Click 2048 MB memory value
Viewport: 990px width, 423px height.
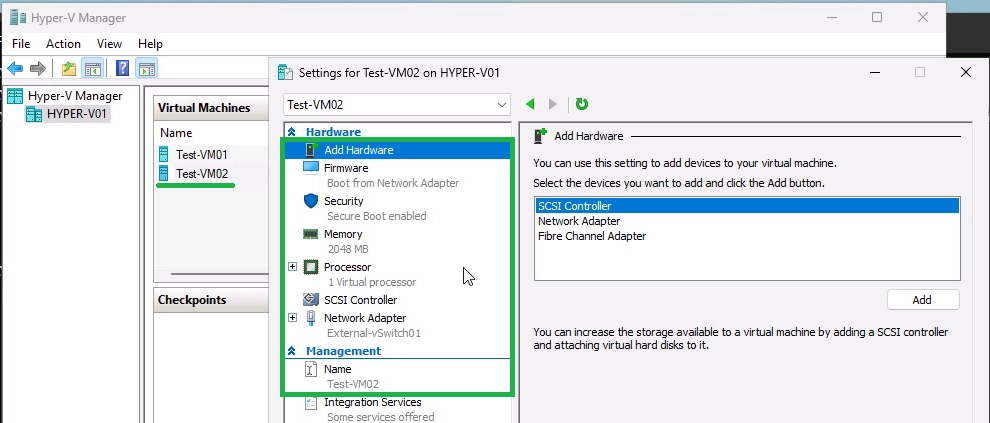348,249
